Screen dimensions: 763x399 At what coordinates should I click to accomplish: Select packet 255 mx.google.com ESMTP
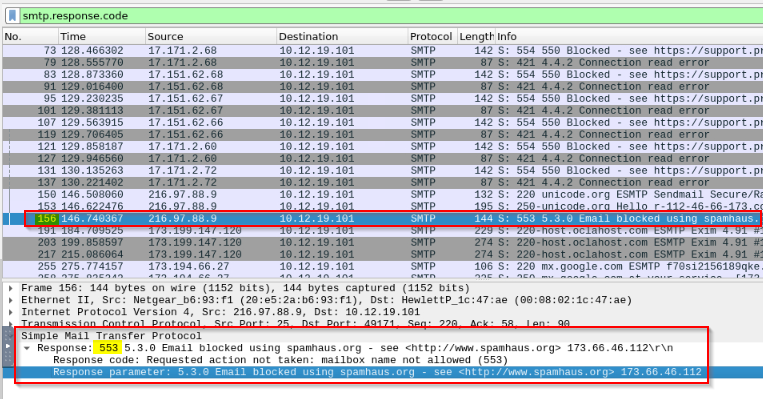pos(382,267)
